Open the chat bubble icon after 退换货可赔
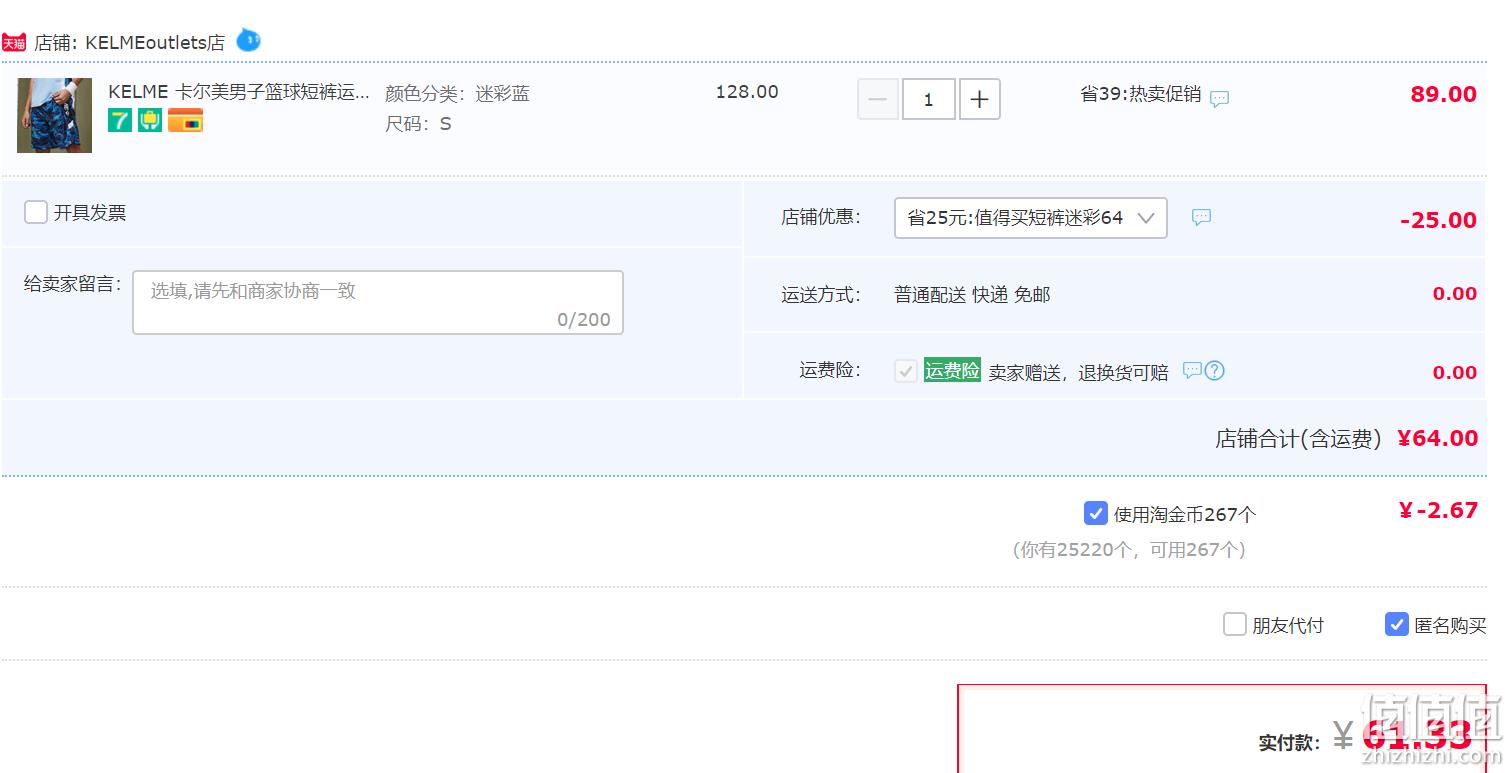 coord(1192,370)
